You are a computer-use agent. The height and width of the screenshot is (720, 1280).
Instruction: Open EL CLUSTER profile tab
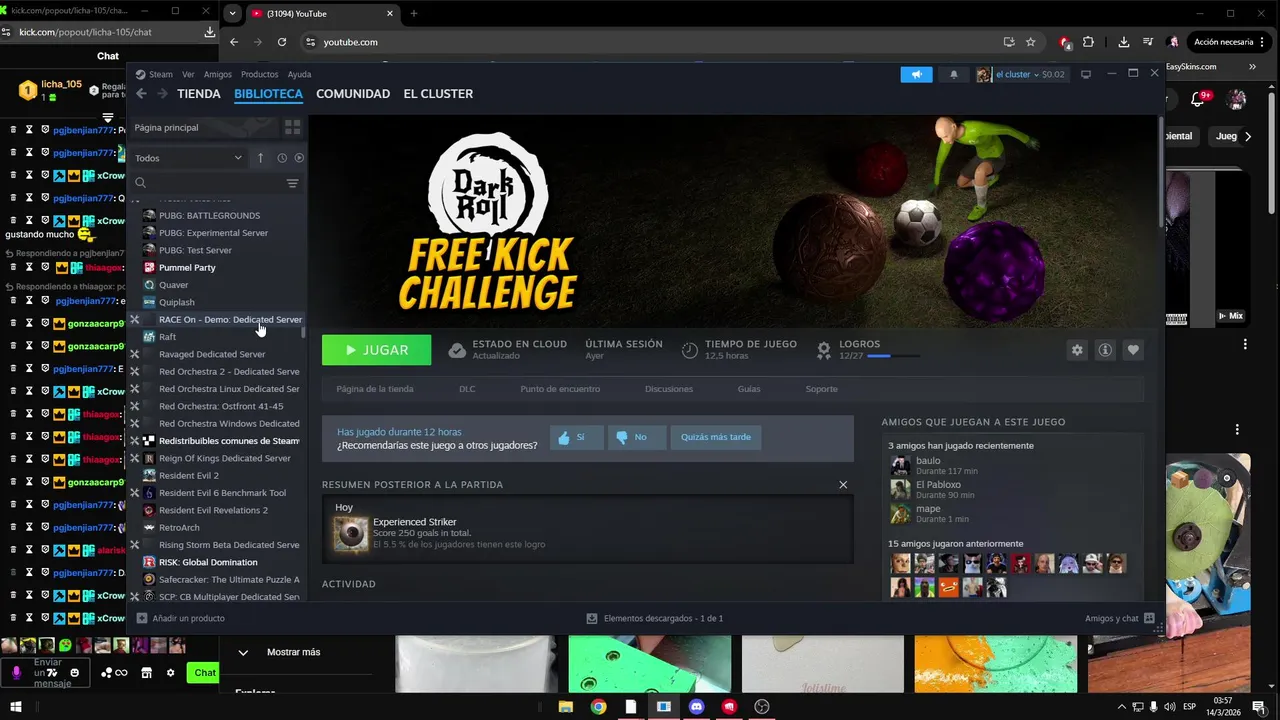point(438,94)
